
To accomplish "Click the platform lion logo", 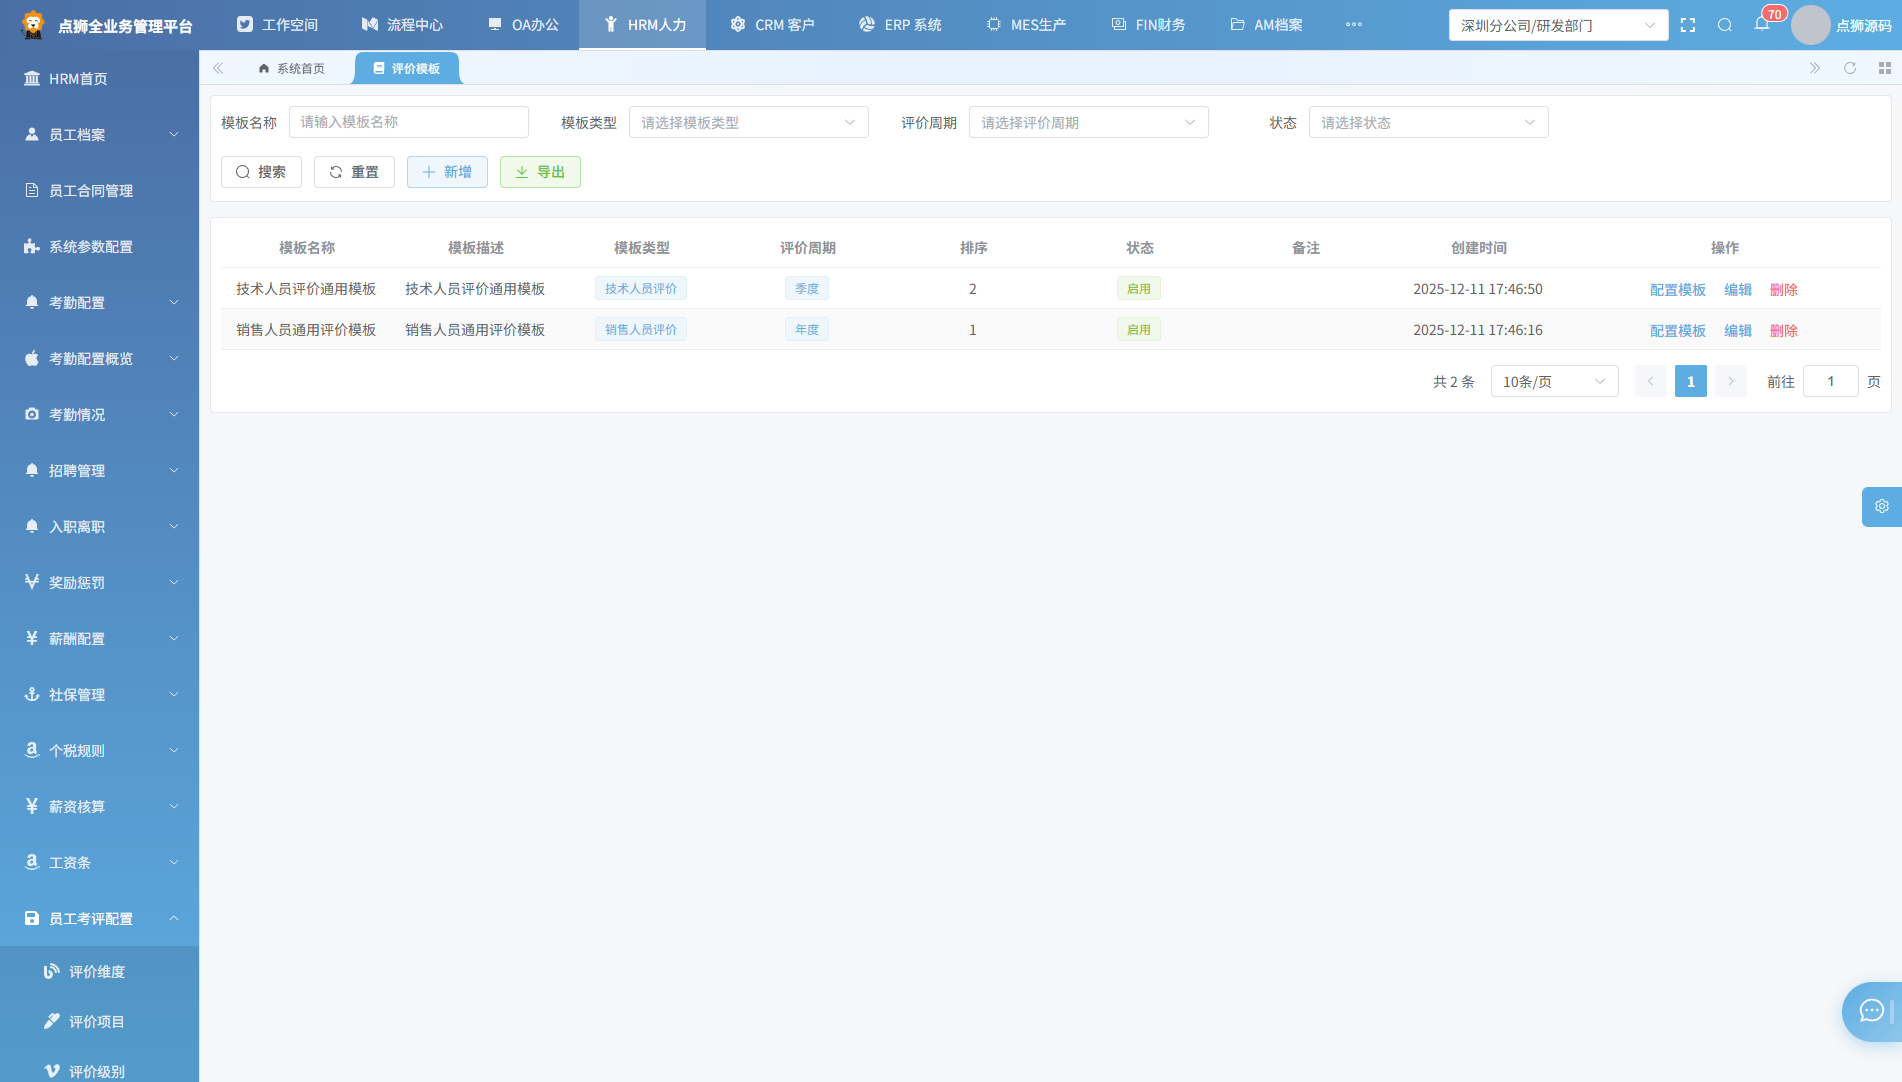I will [33, 25].
